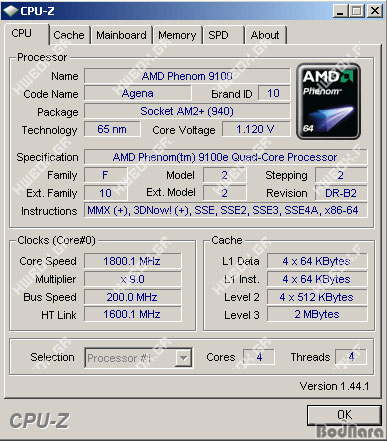Click the Core Voltage value 1.120 V
This screenshot has height=441, width=387.
pyautogui.click(x=256, y=129)
